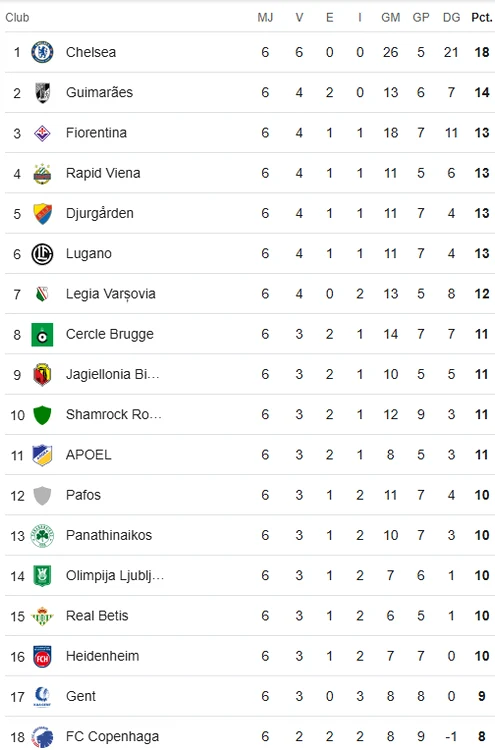Open the Olimpija Ljublj… team entry
The width and height of the screenshot is (495, 750).
(115, 575)
